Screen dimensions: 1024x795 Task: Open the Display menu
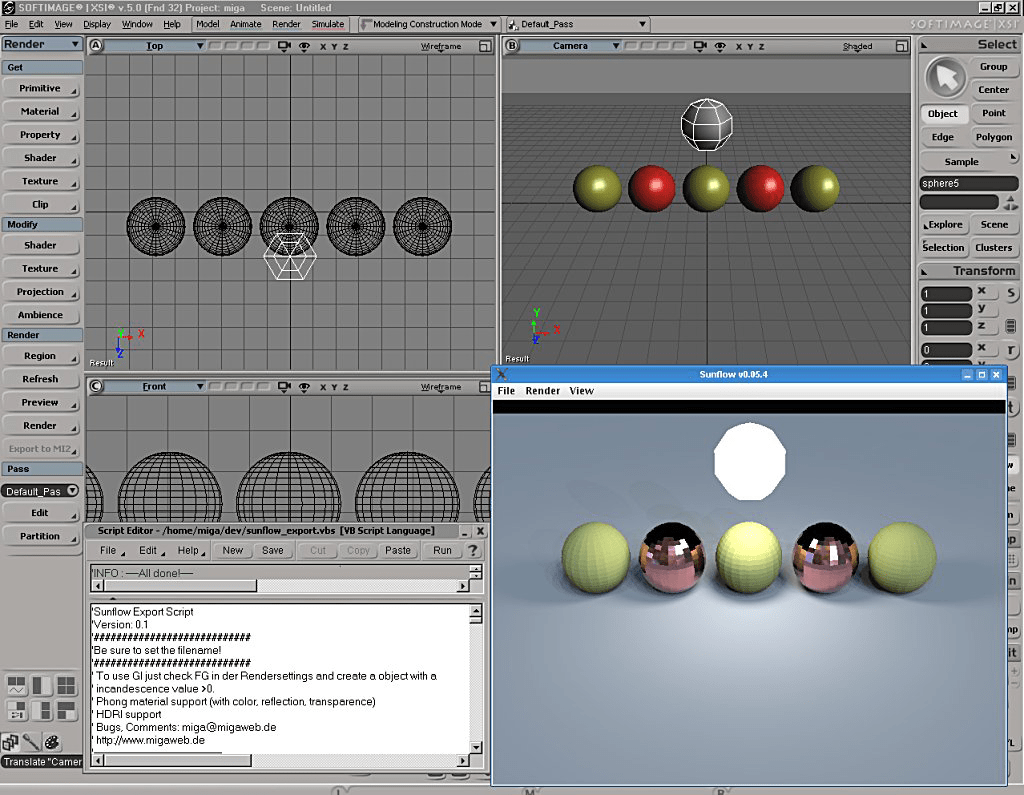tap(97, 24)
